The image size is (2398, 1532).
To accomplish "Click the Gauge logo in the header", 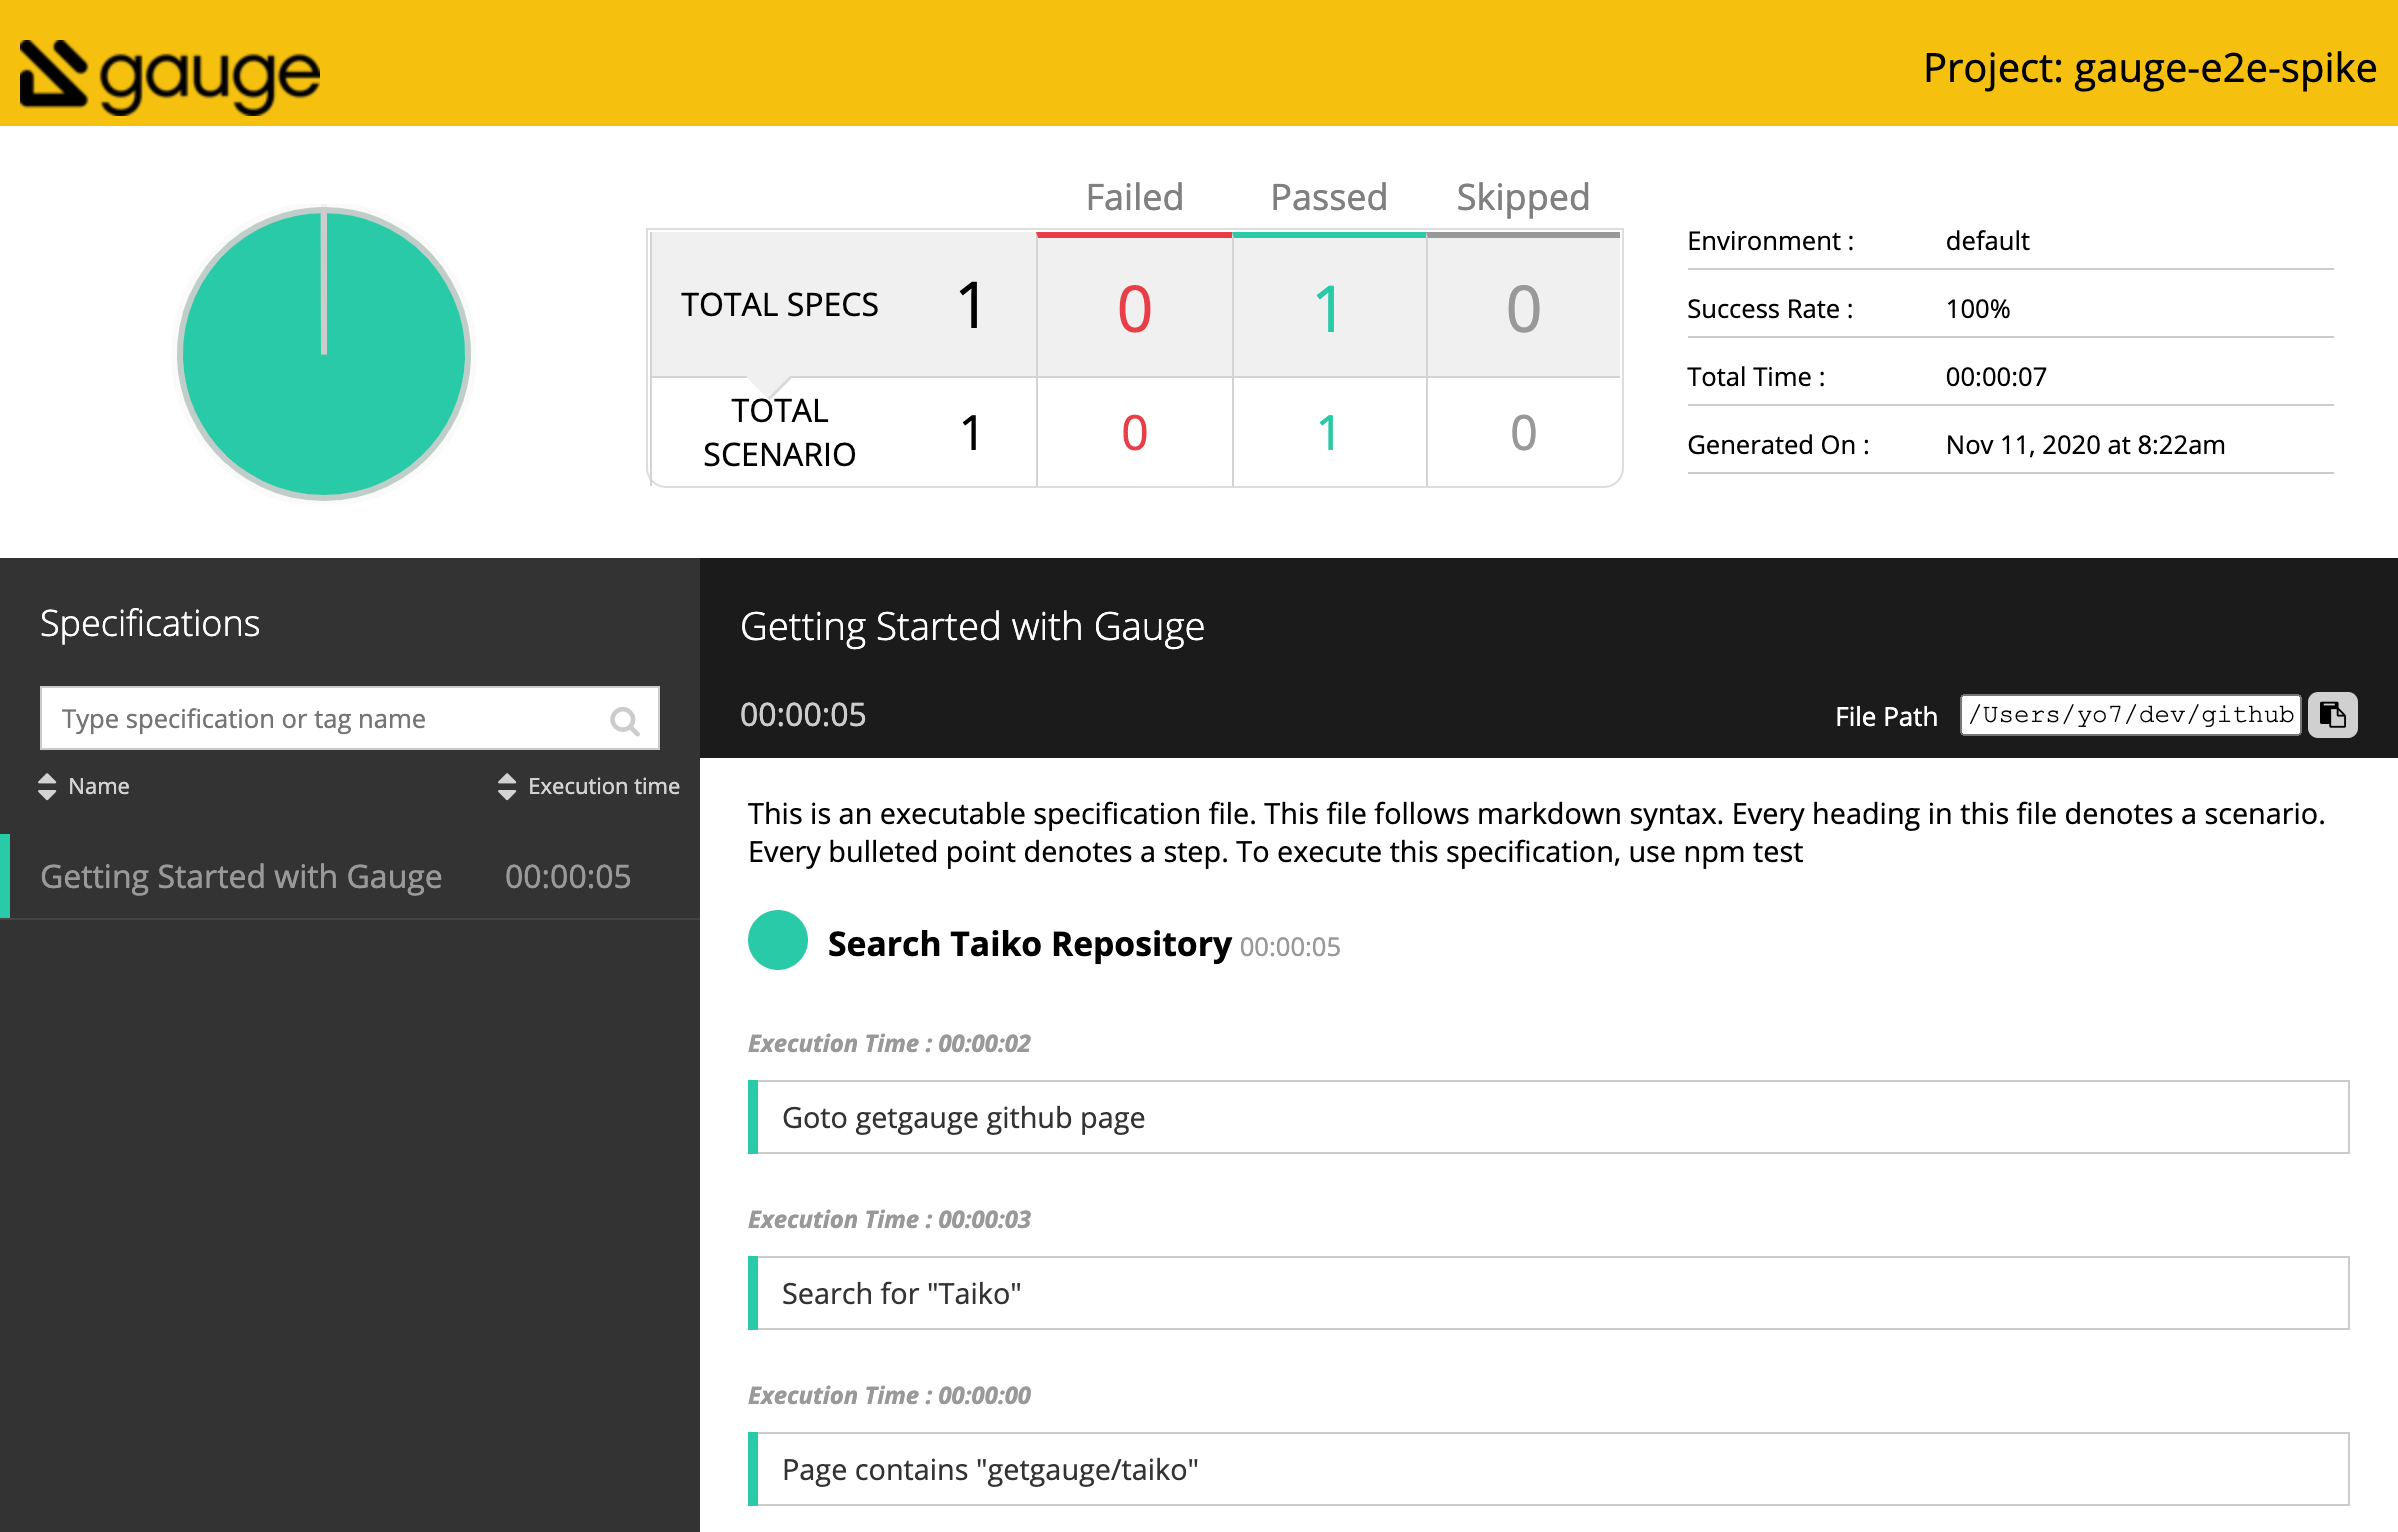I will (x=170, y=75).
